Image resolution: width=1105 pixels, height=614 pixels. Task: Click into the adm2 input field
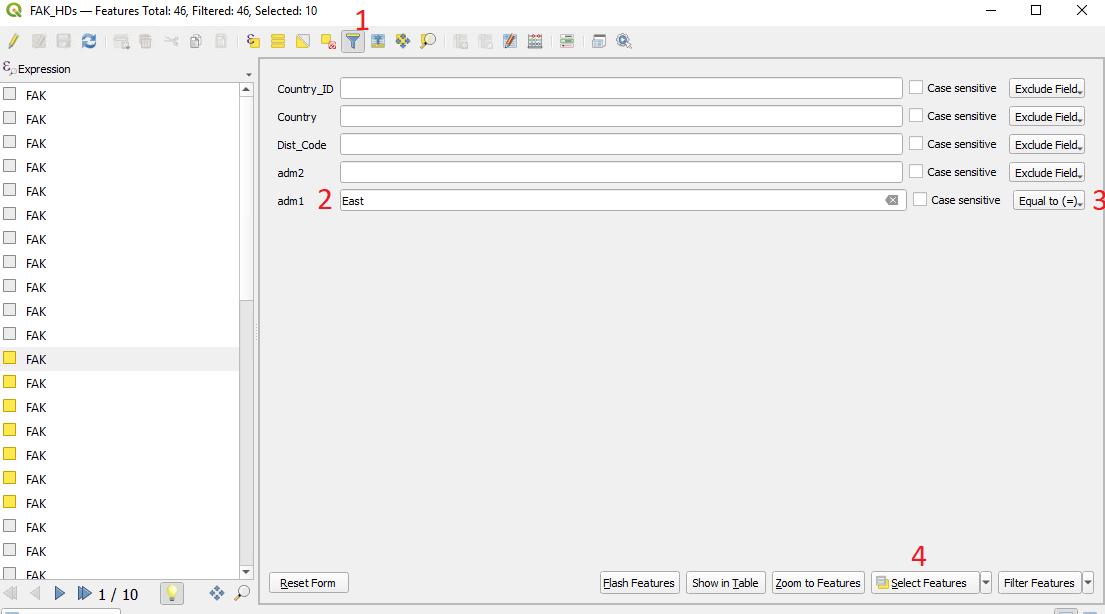tap(621, 173)
